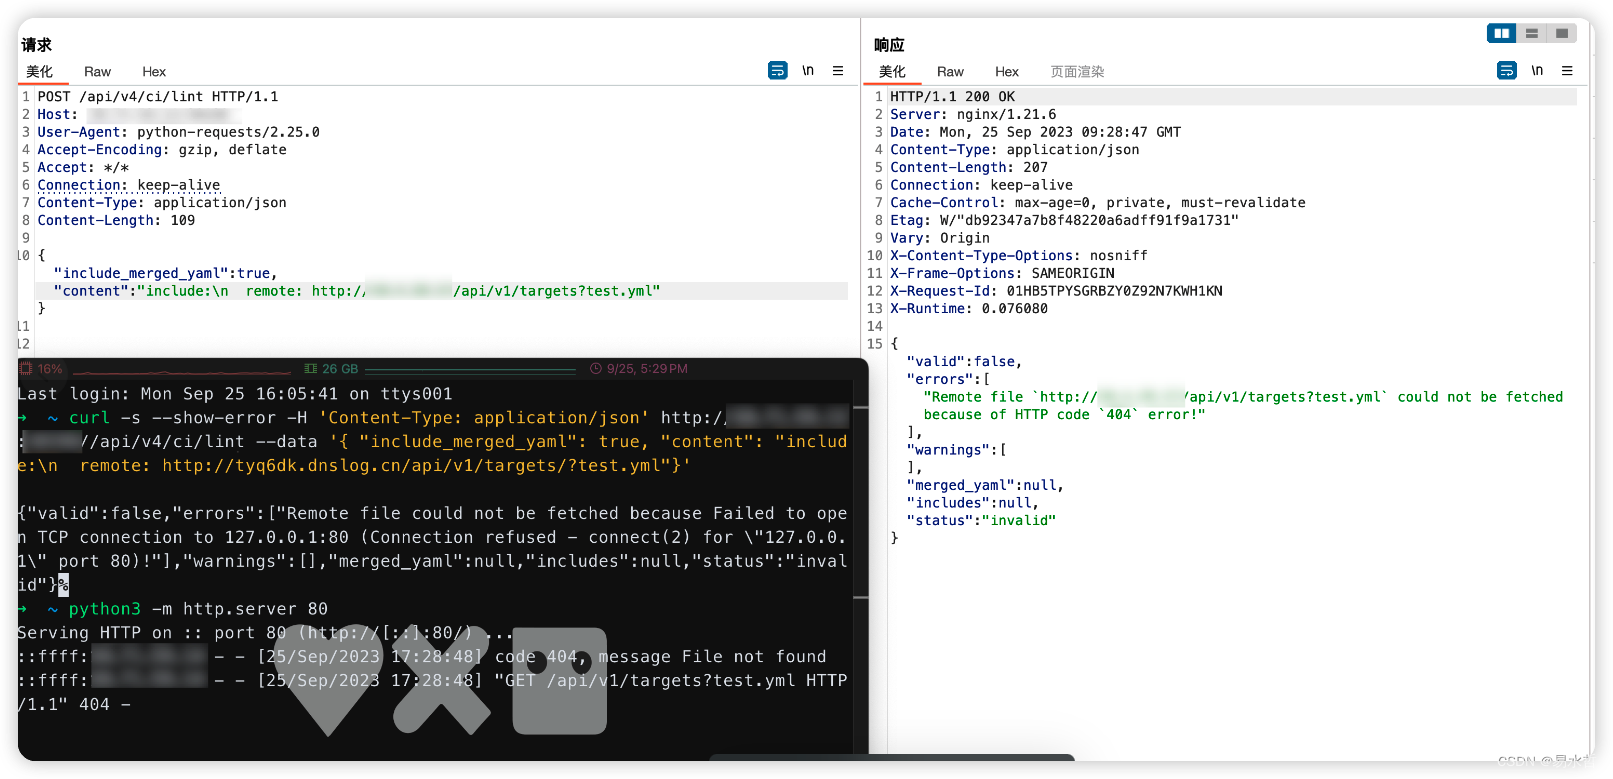Viewport: 1613px width, 779px height.
Task: Click the Cache-Control response header line
Action: [1098, 203]
